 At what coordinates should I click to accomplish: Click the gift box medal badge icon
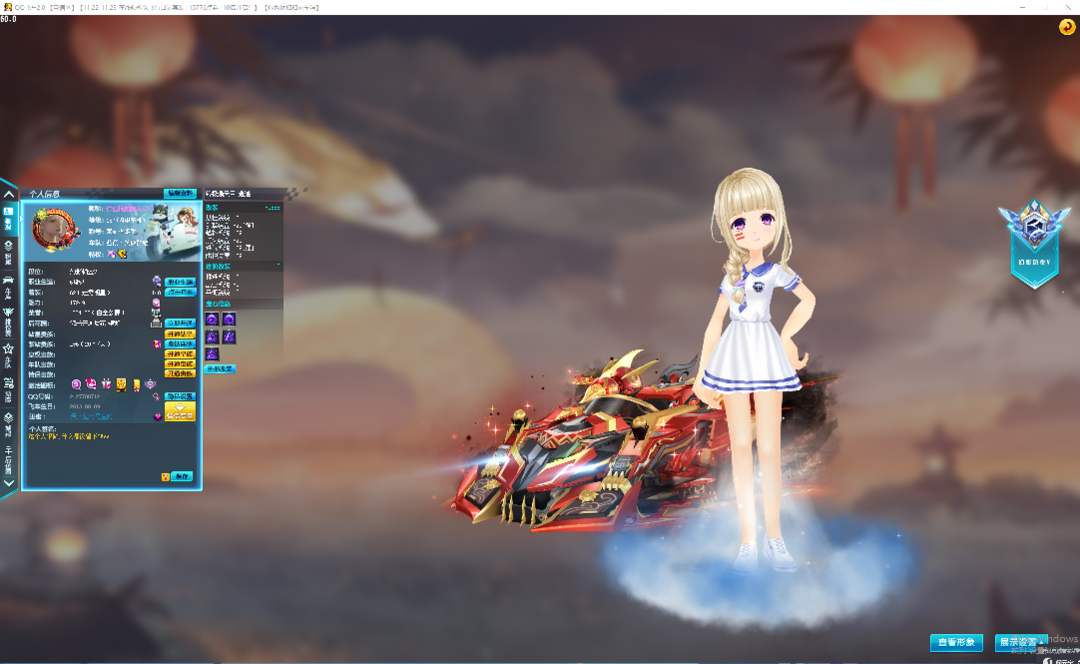[x=106, y=384]
